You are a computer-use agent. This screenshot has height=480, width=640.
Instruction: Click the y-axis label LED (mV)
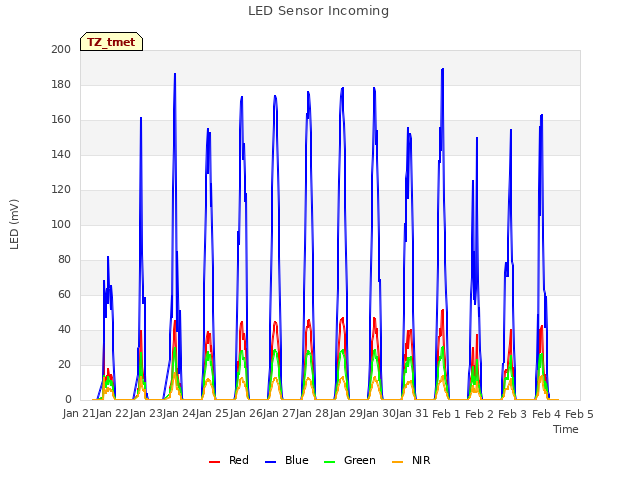click(x=14, y=224)
